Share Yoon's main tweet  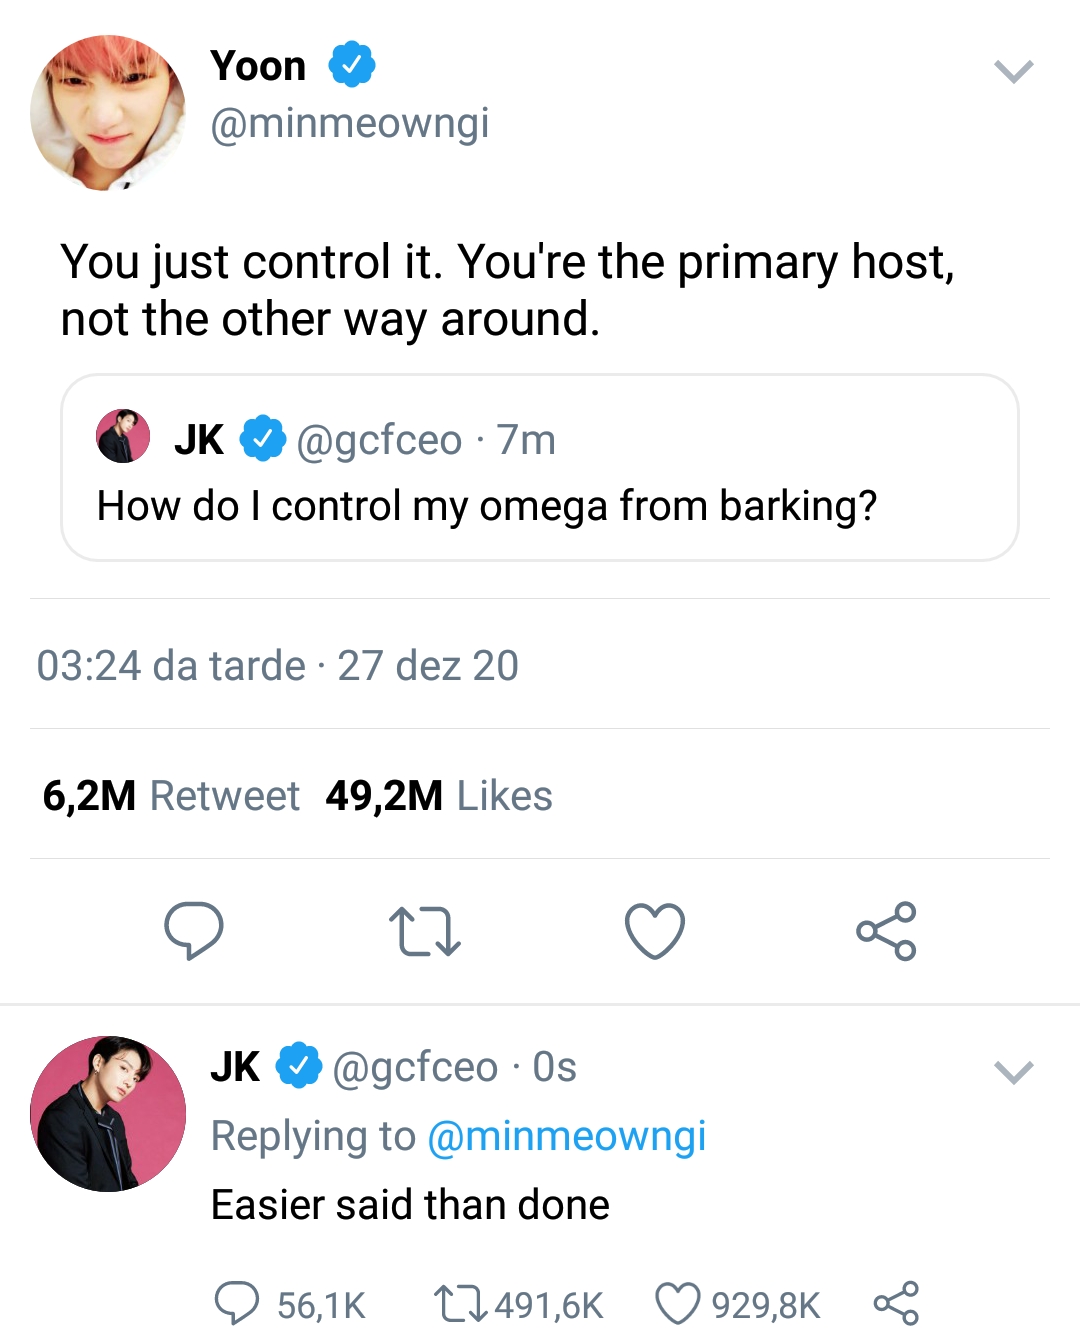click(x=886, y=931)
